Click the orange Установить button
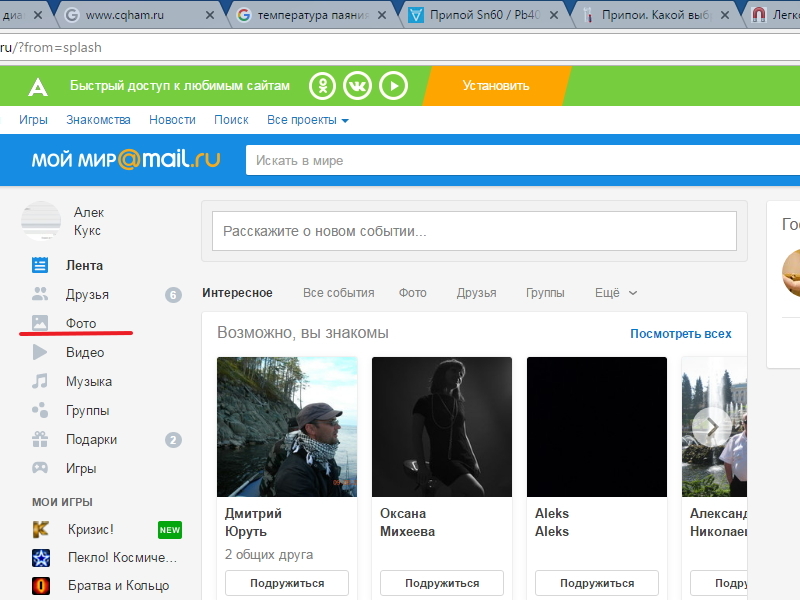800x600 pixels. [x=496, y=86]
